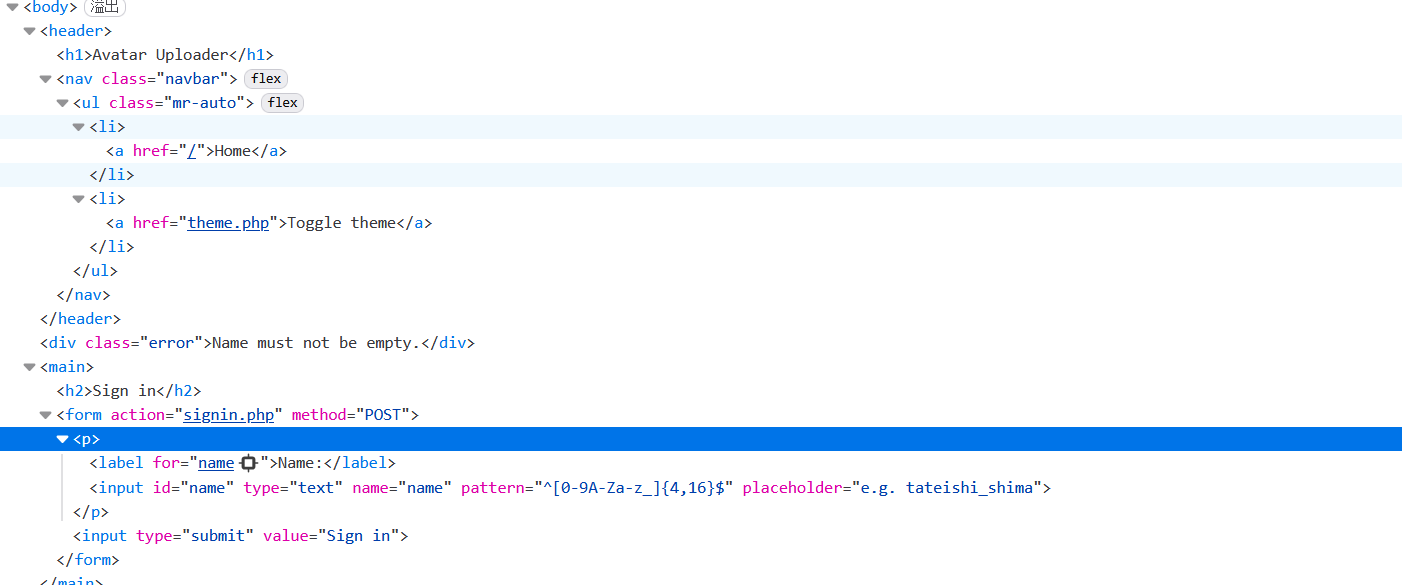Click the scroll-to-element icon beside label for "name"
The height and width of the screenshot is (585, 1402).
pyautogui.click(x=249, y=463)
